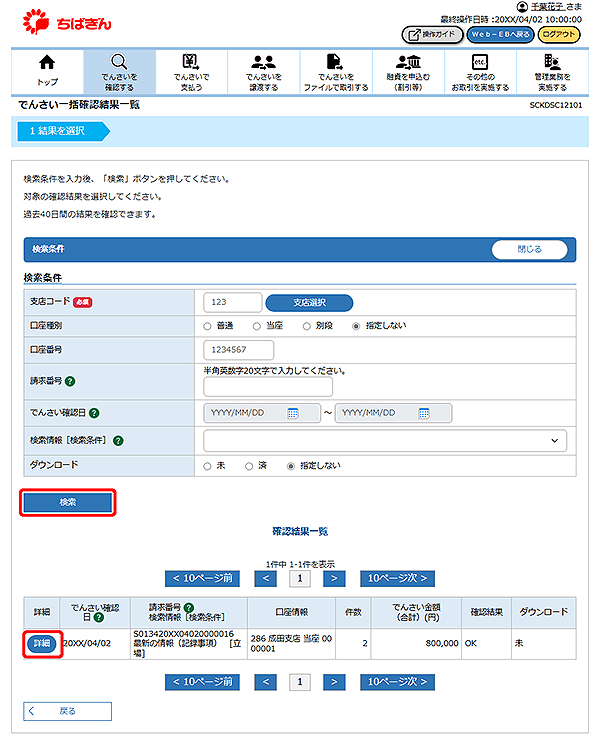Click the 請求番号 input field
600x745 pixels.
point(268,387)
